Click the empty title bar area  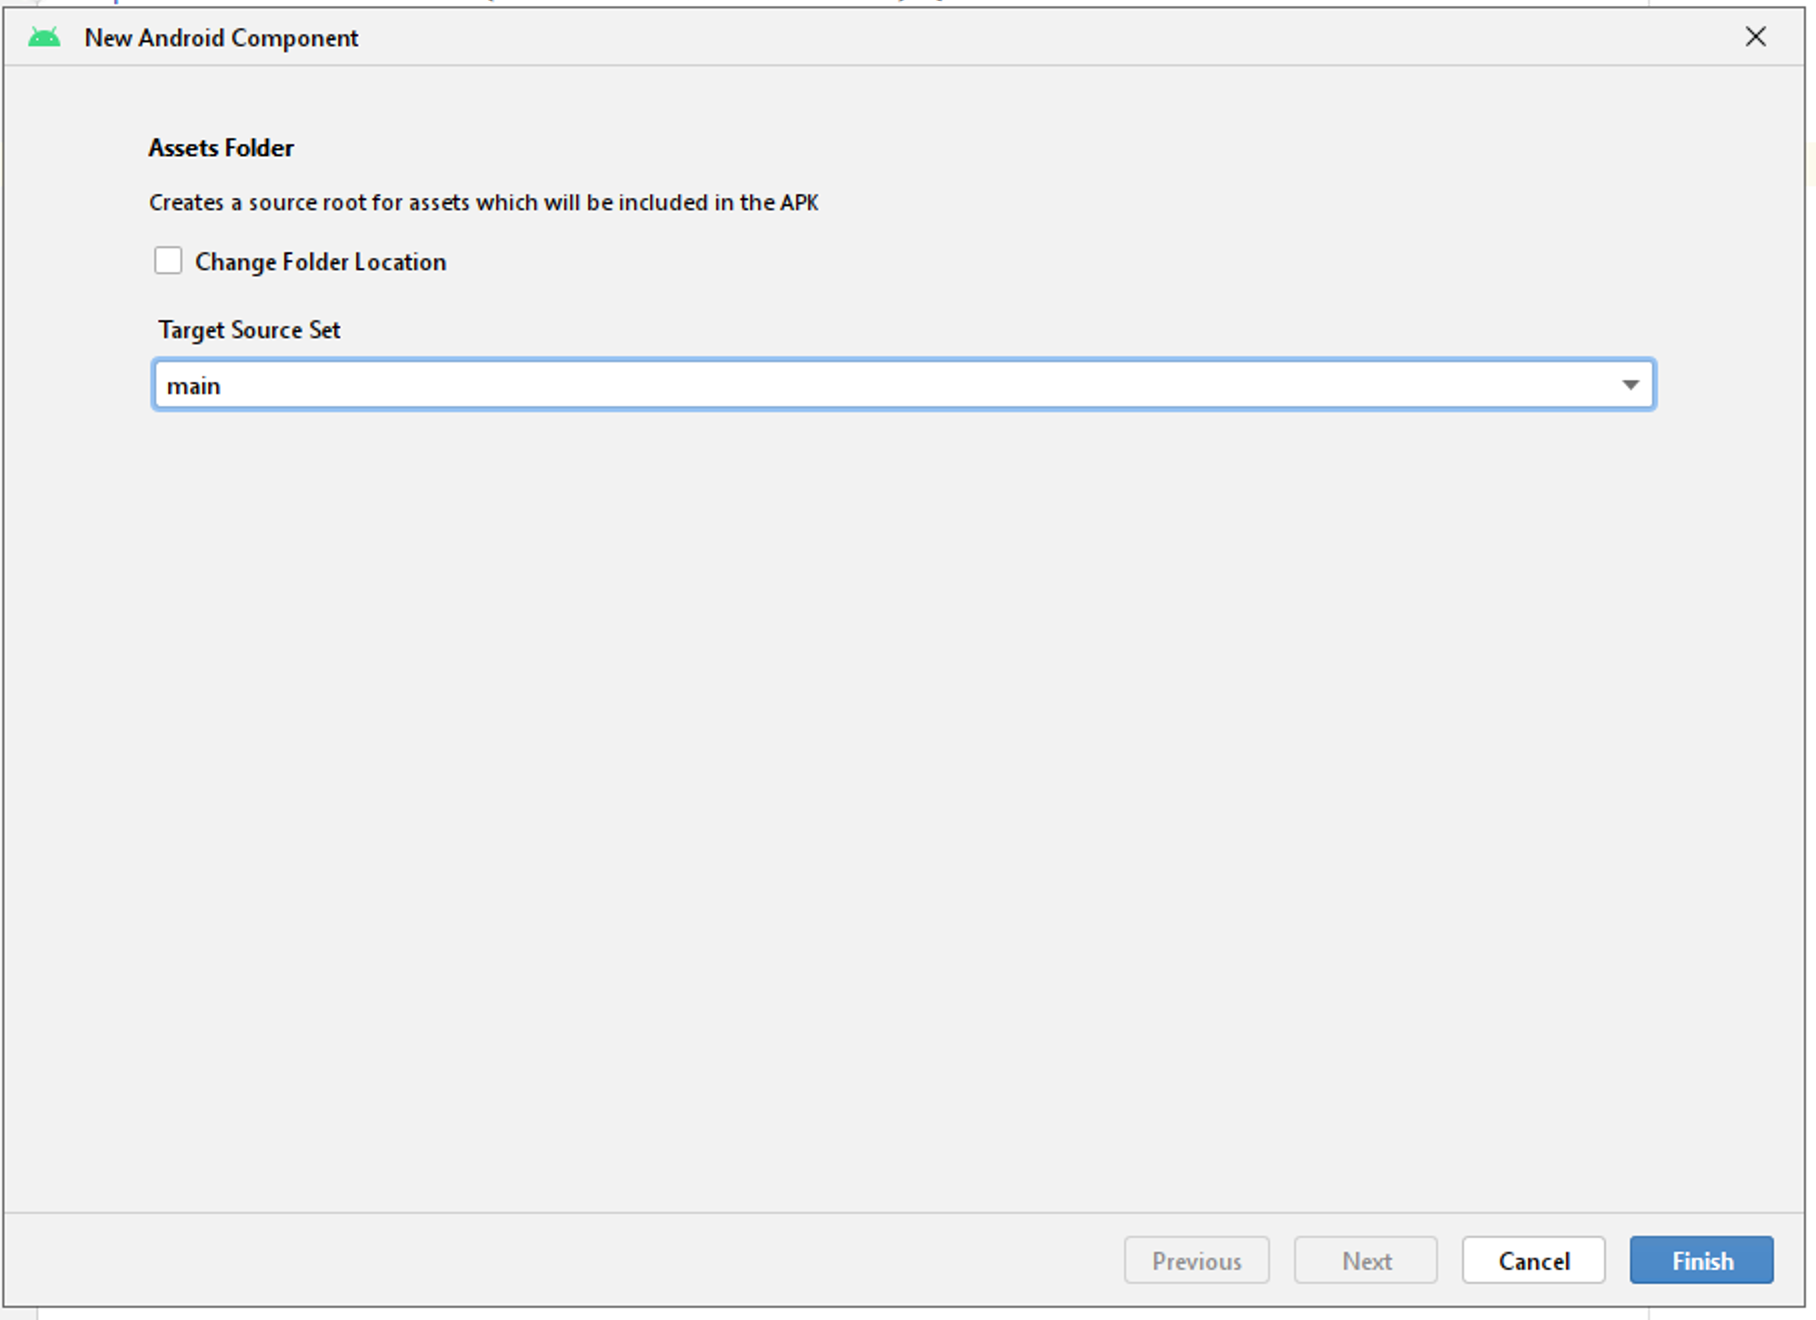pos(1000,38)
